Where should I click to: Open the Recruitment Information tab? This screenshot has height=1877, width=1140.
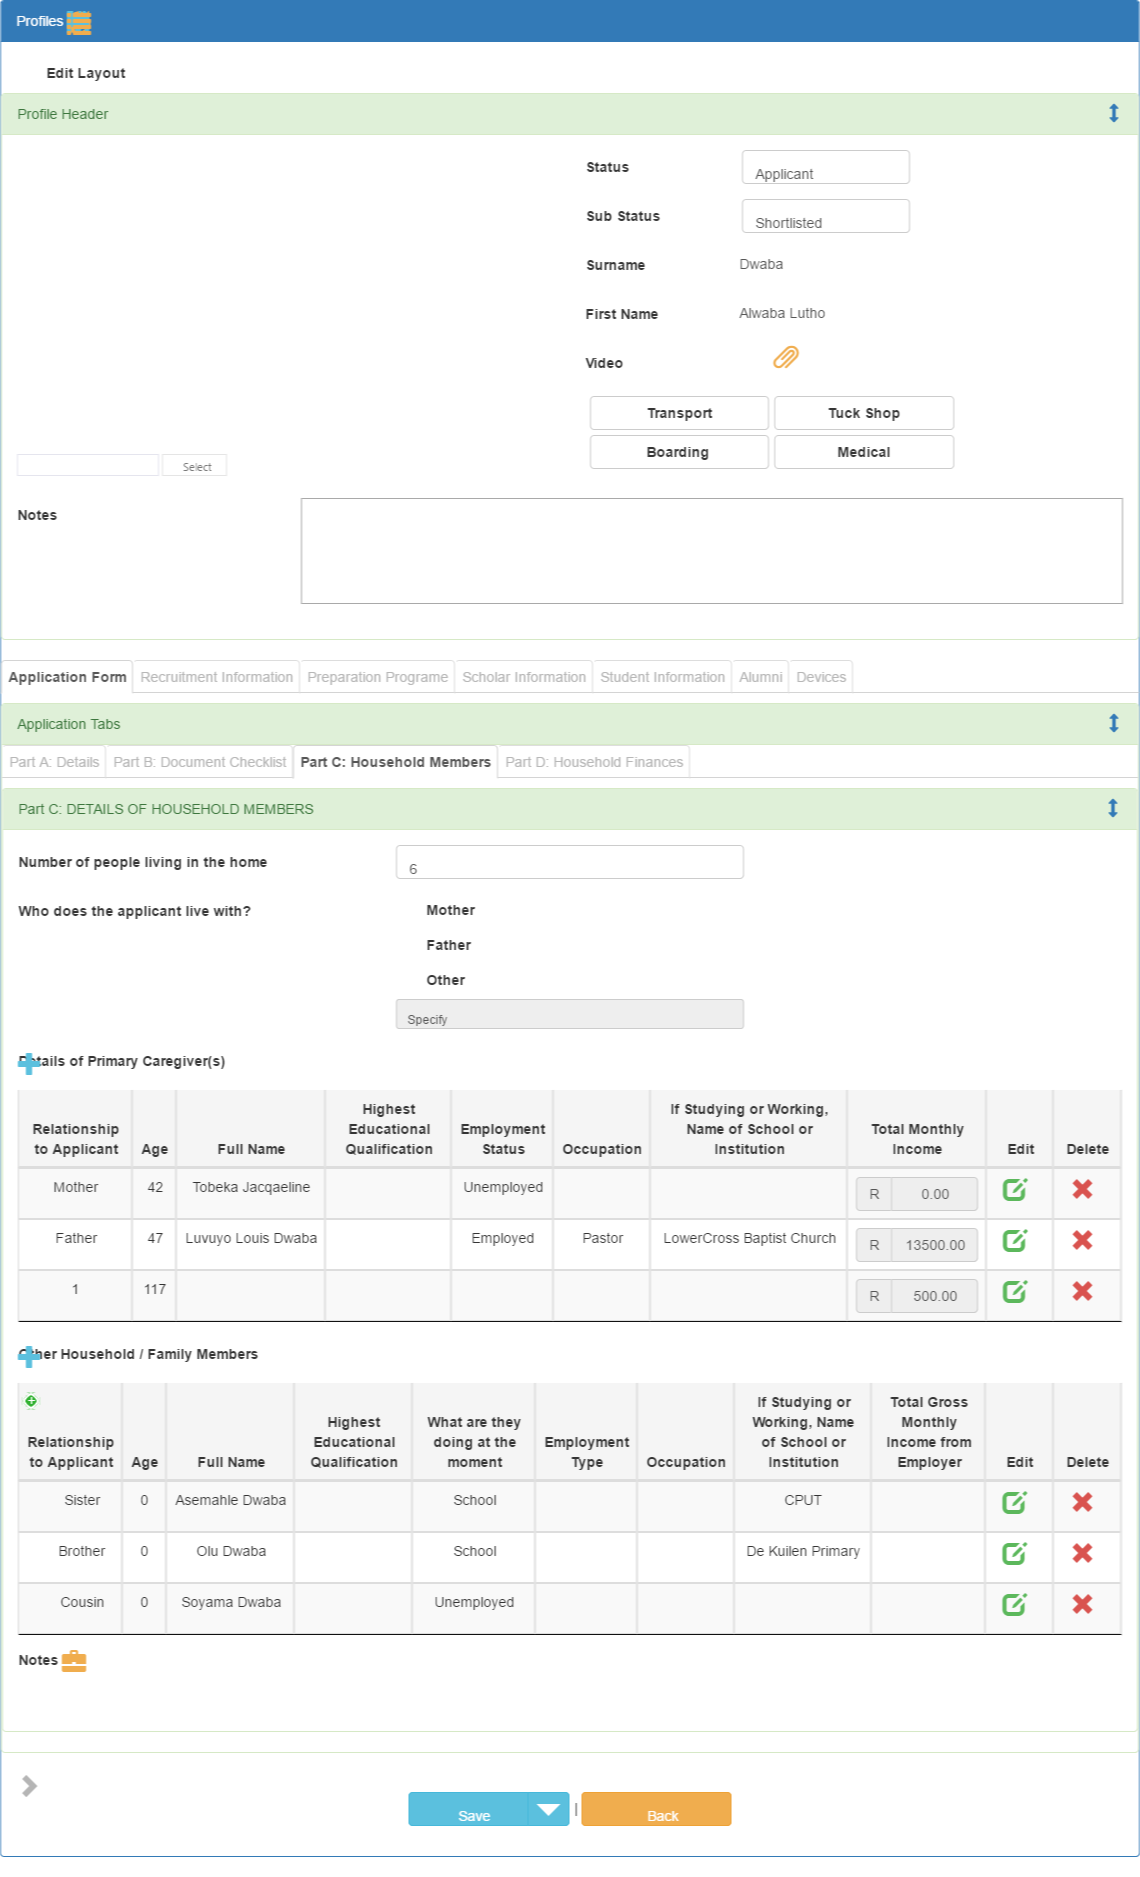pyautogui.click(x=217, y=677)
